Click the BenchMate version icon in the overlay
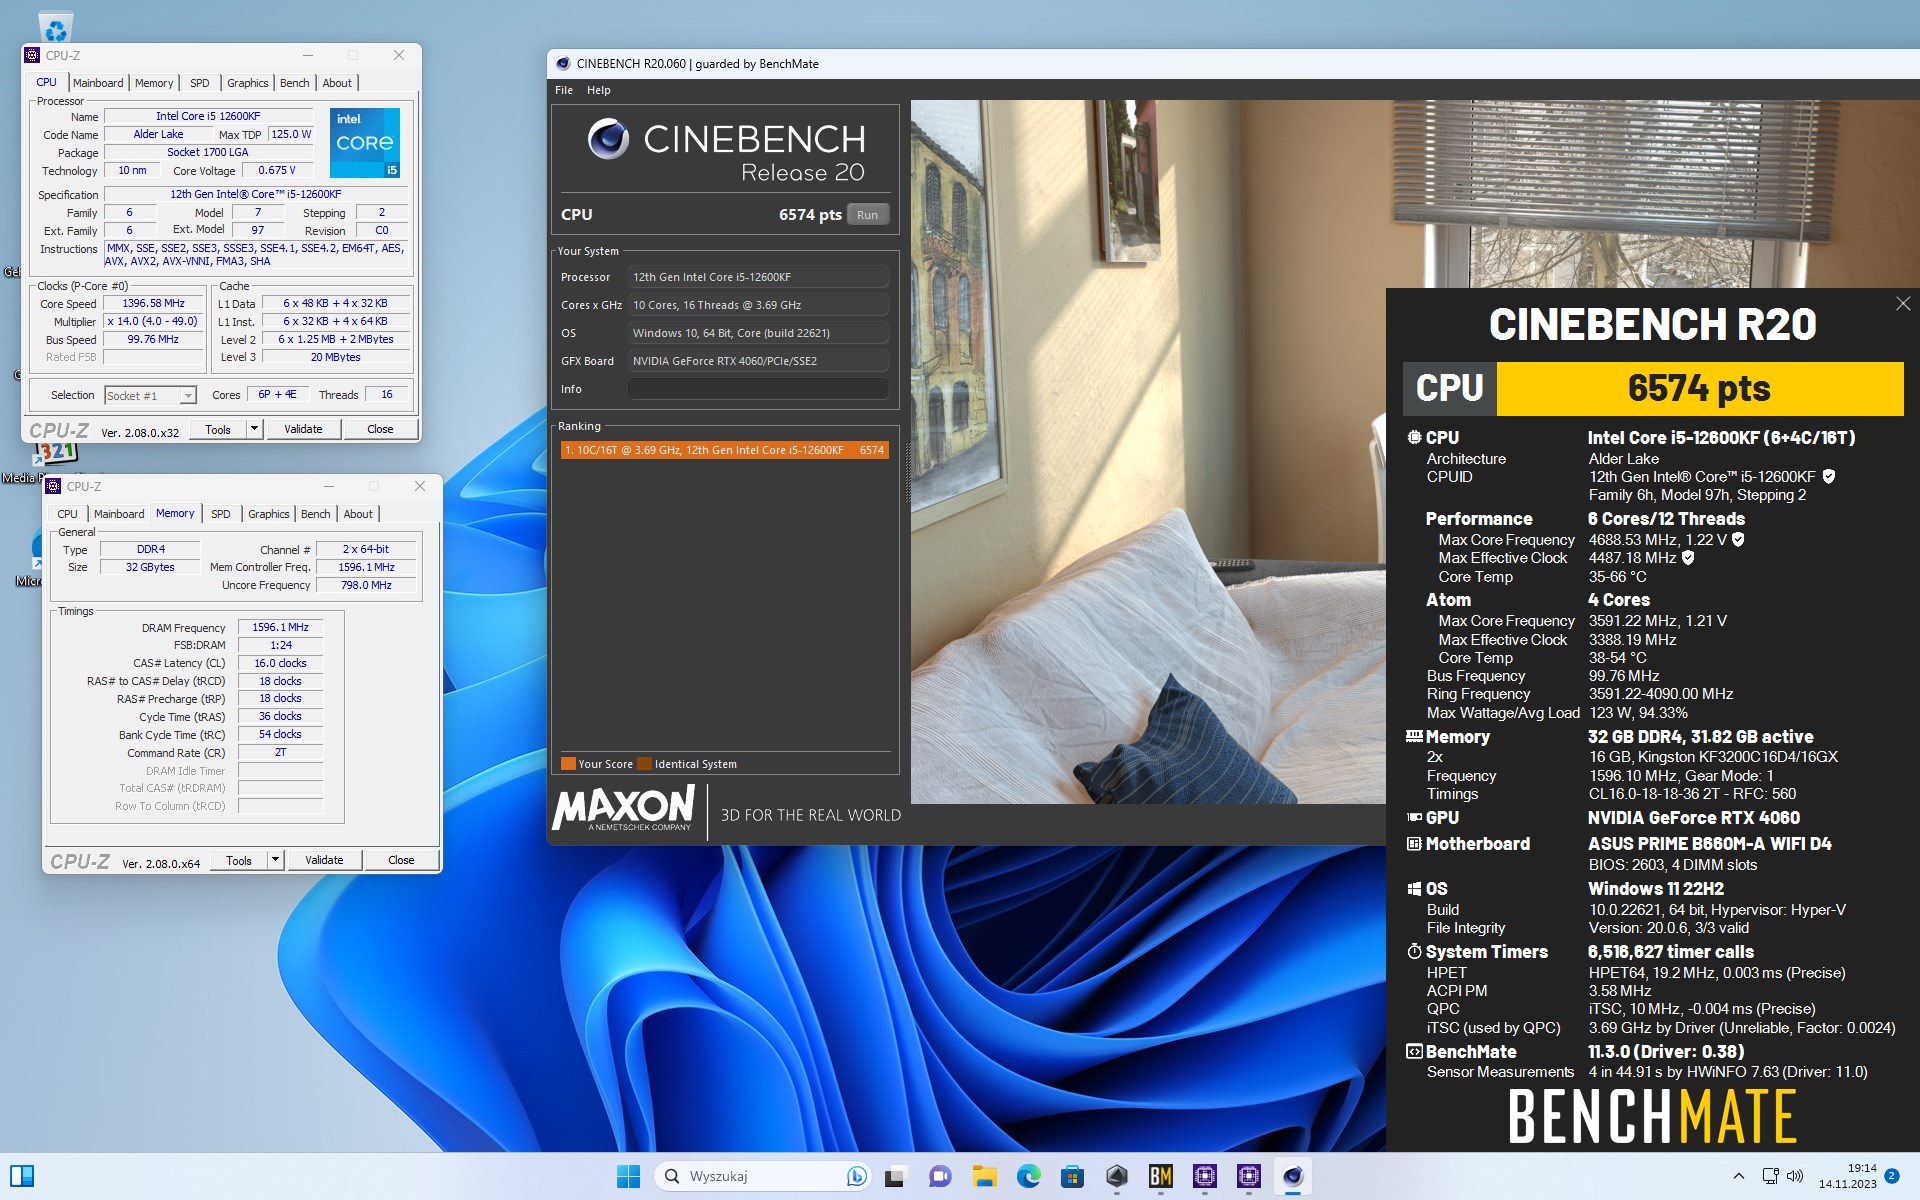Image resolution: width=1920 pixels, height=1200 pixels. click(x=1414, y=1051)
